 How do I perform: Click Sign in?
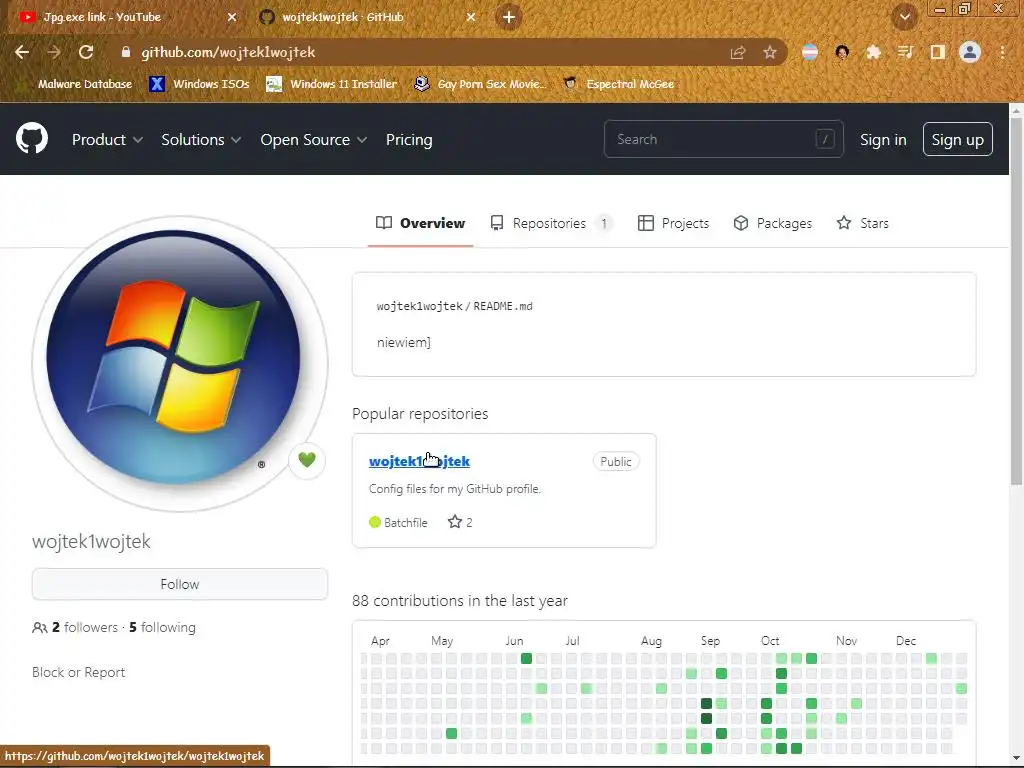coord(883,140)
